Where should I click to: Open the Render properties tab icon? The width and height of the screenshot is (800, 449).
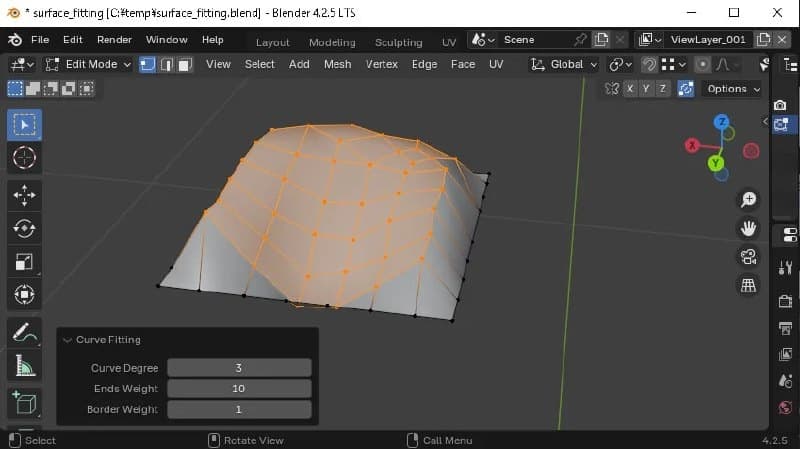coord(786,301)
